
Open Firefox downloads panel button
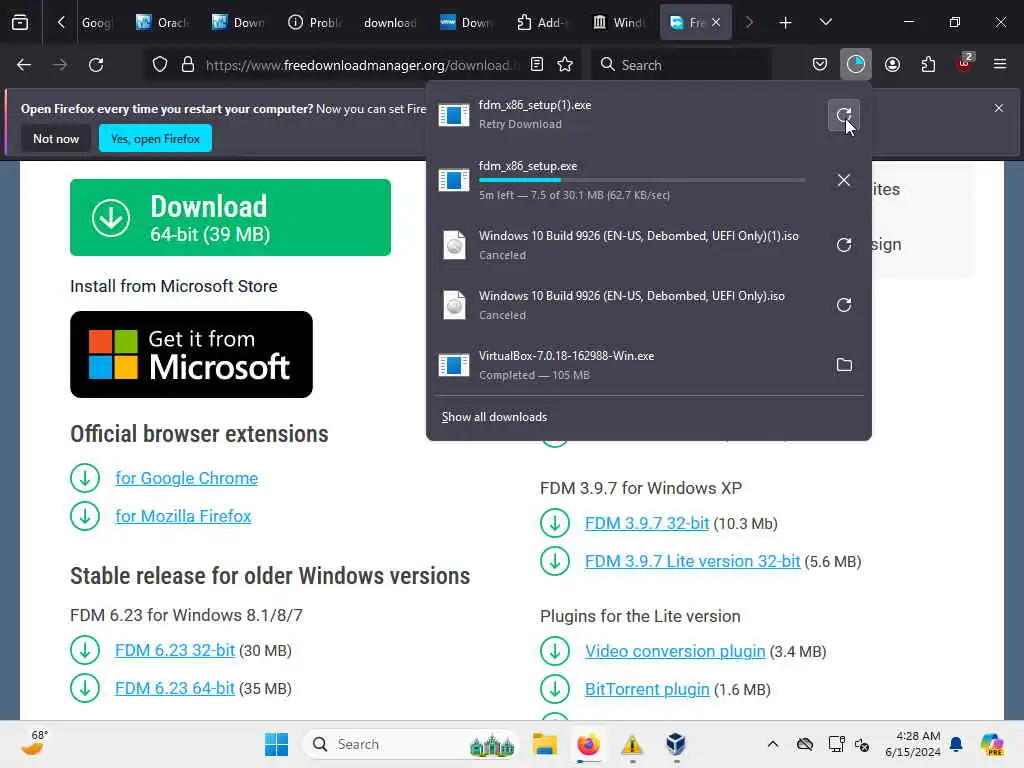pos(856,65)
